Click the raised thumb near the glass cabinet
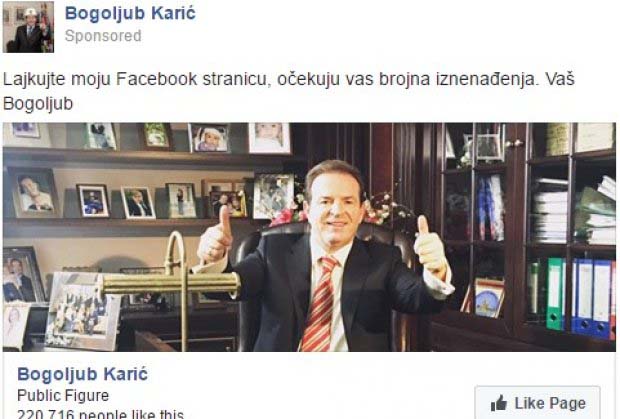 click(430, 247)
